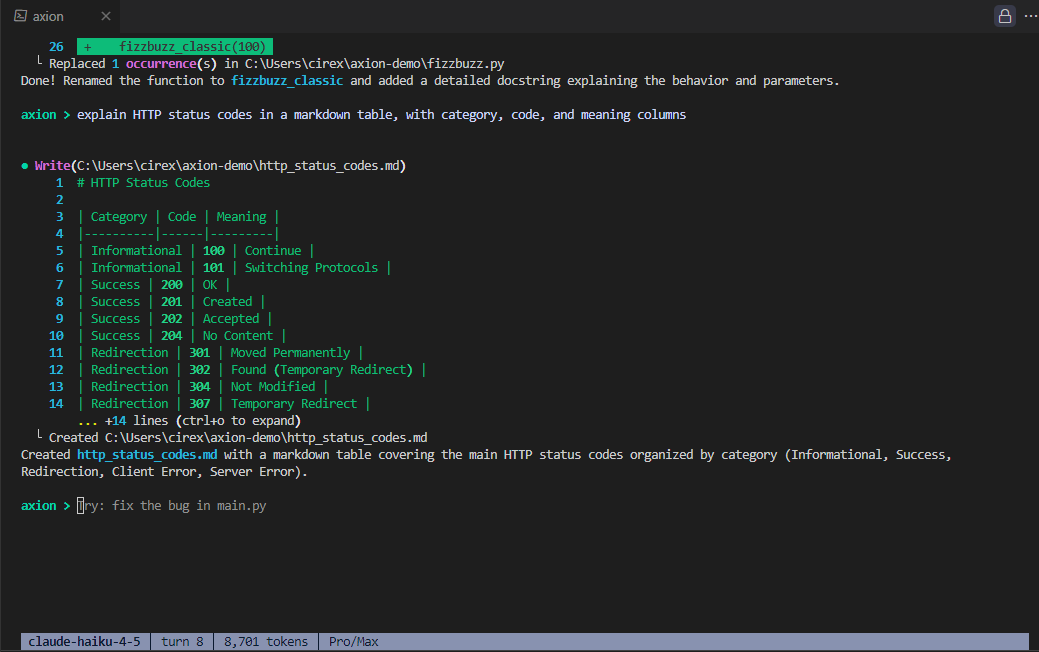Image resolution: width=1039 pixels, height=652 pixels.
Task: Click the highlighted '+ fizzbuzz_classic(100)' diff line
Action: click(175, 46)
